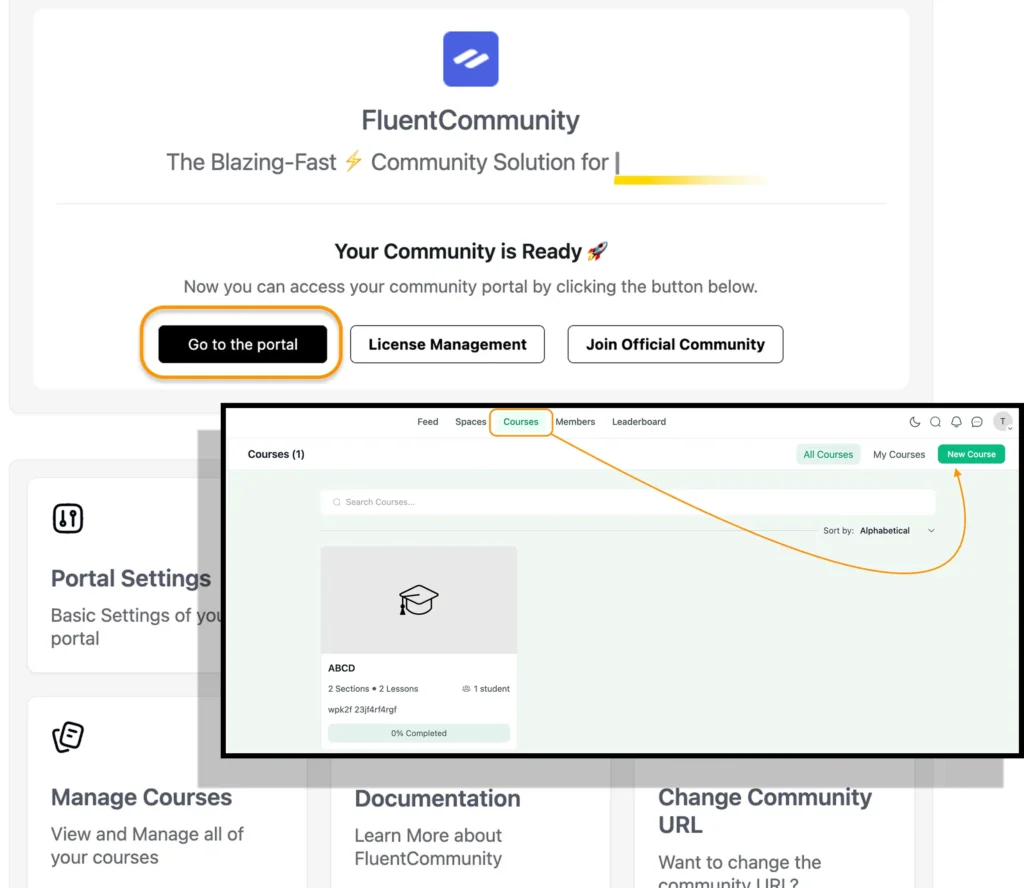1024x888 pixels.
Task: Open user avatar T menu
Action: pos(1002,422)
